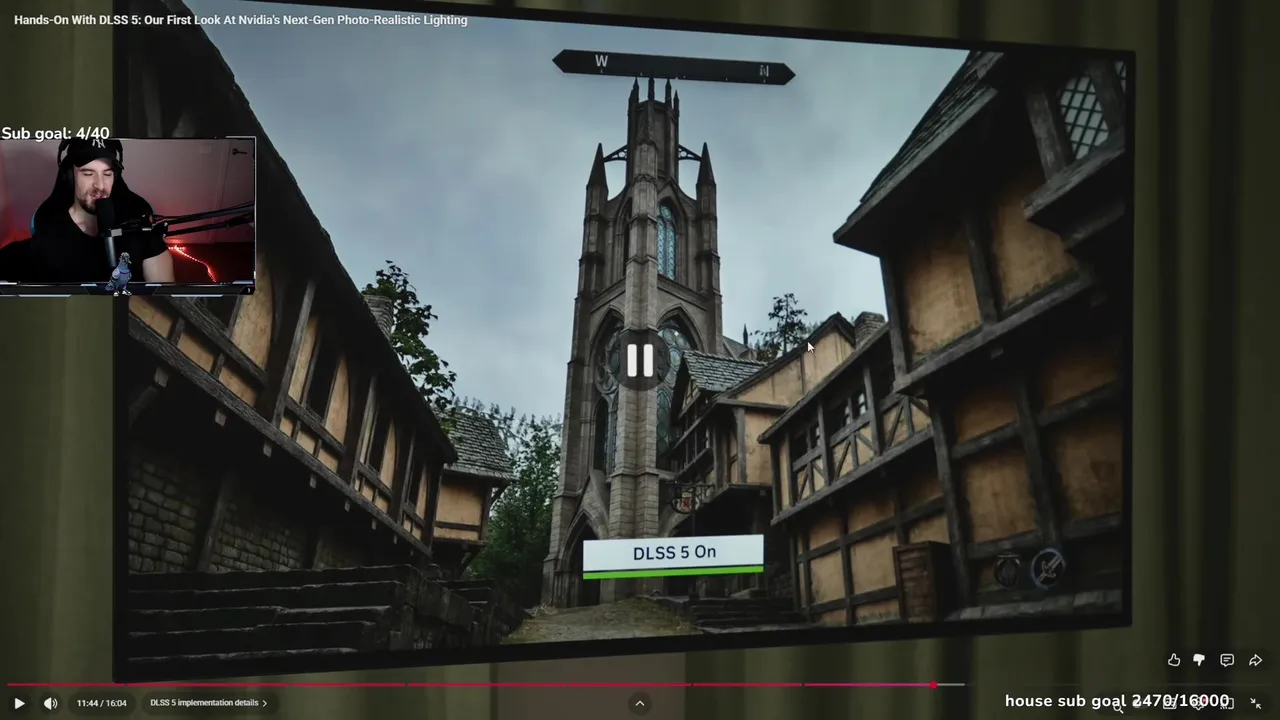
Task: Click the red scrubber handle on the progress bar
Action: (x=933, y=685)
